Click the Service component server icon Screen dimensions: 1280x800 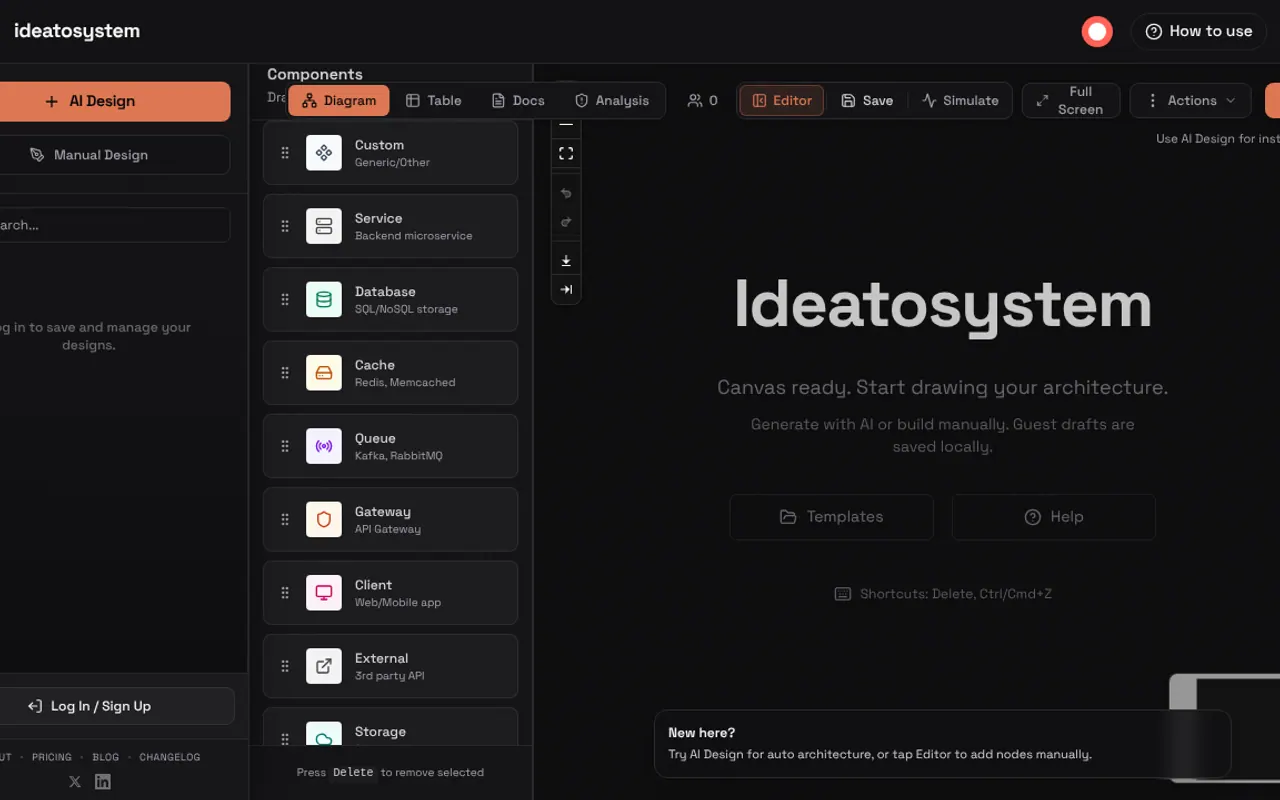324,226
